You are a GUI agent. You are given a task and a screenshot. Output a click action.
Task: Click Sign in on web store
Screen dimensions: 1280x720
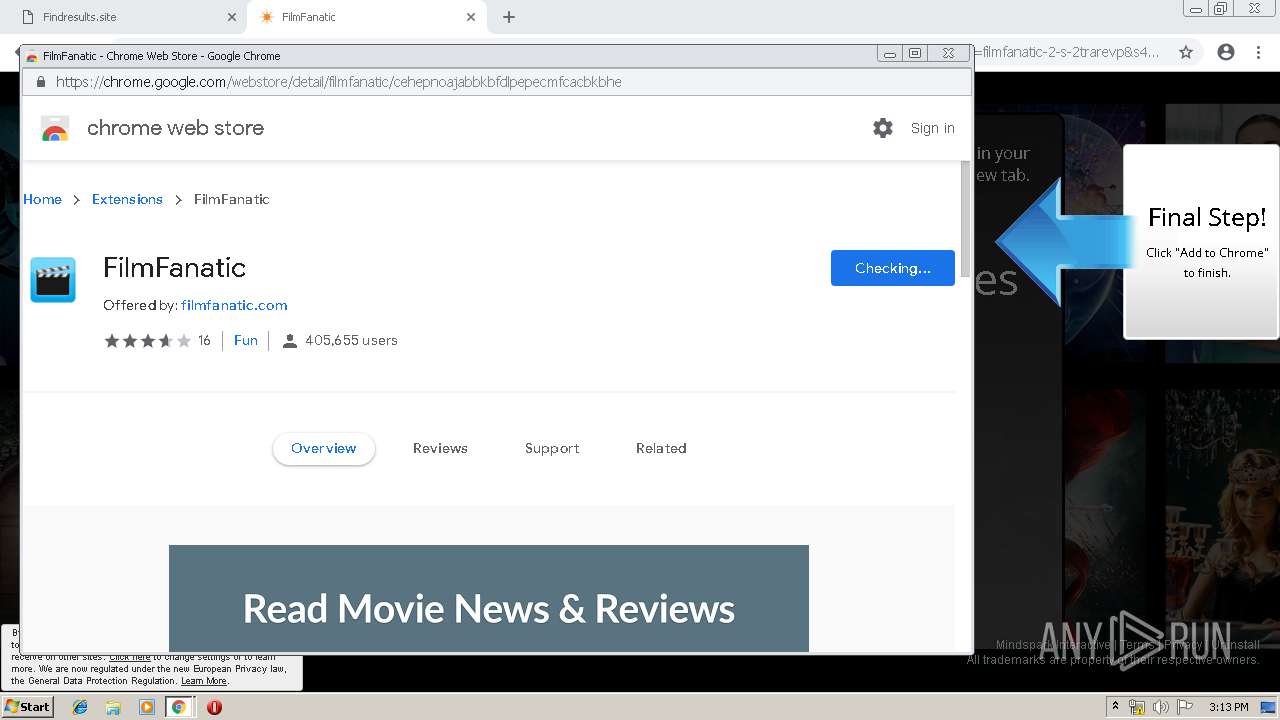point(932,128)
